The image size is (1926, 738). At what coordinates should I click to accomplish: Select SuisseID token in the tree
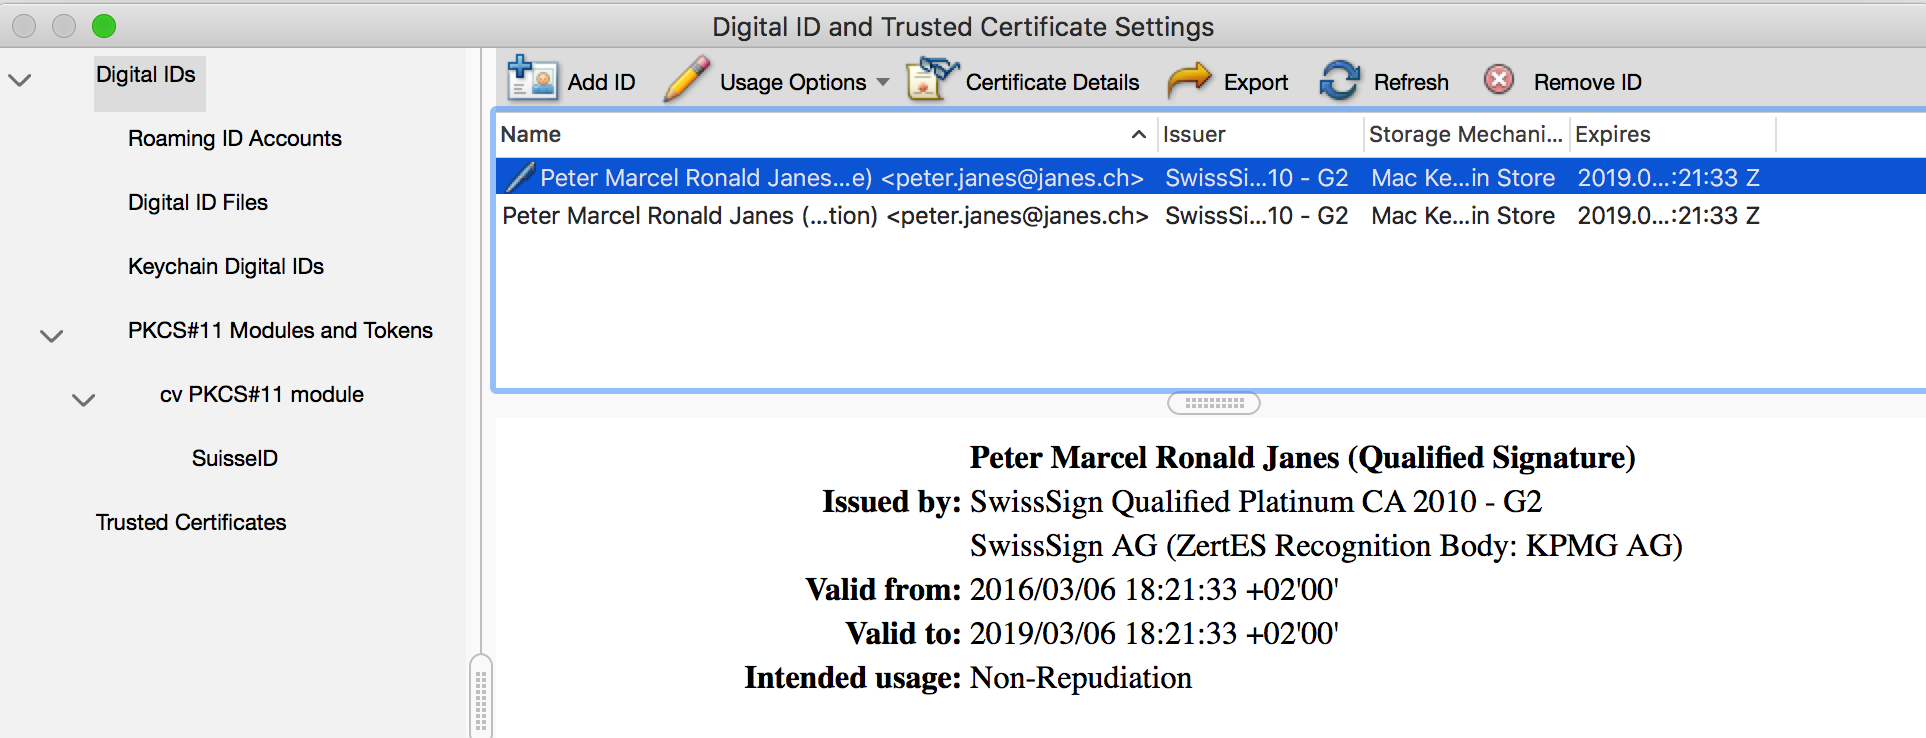pos(235,459)
